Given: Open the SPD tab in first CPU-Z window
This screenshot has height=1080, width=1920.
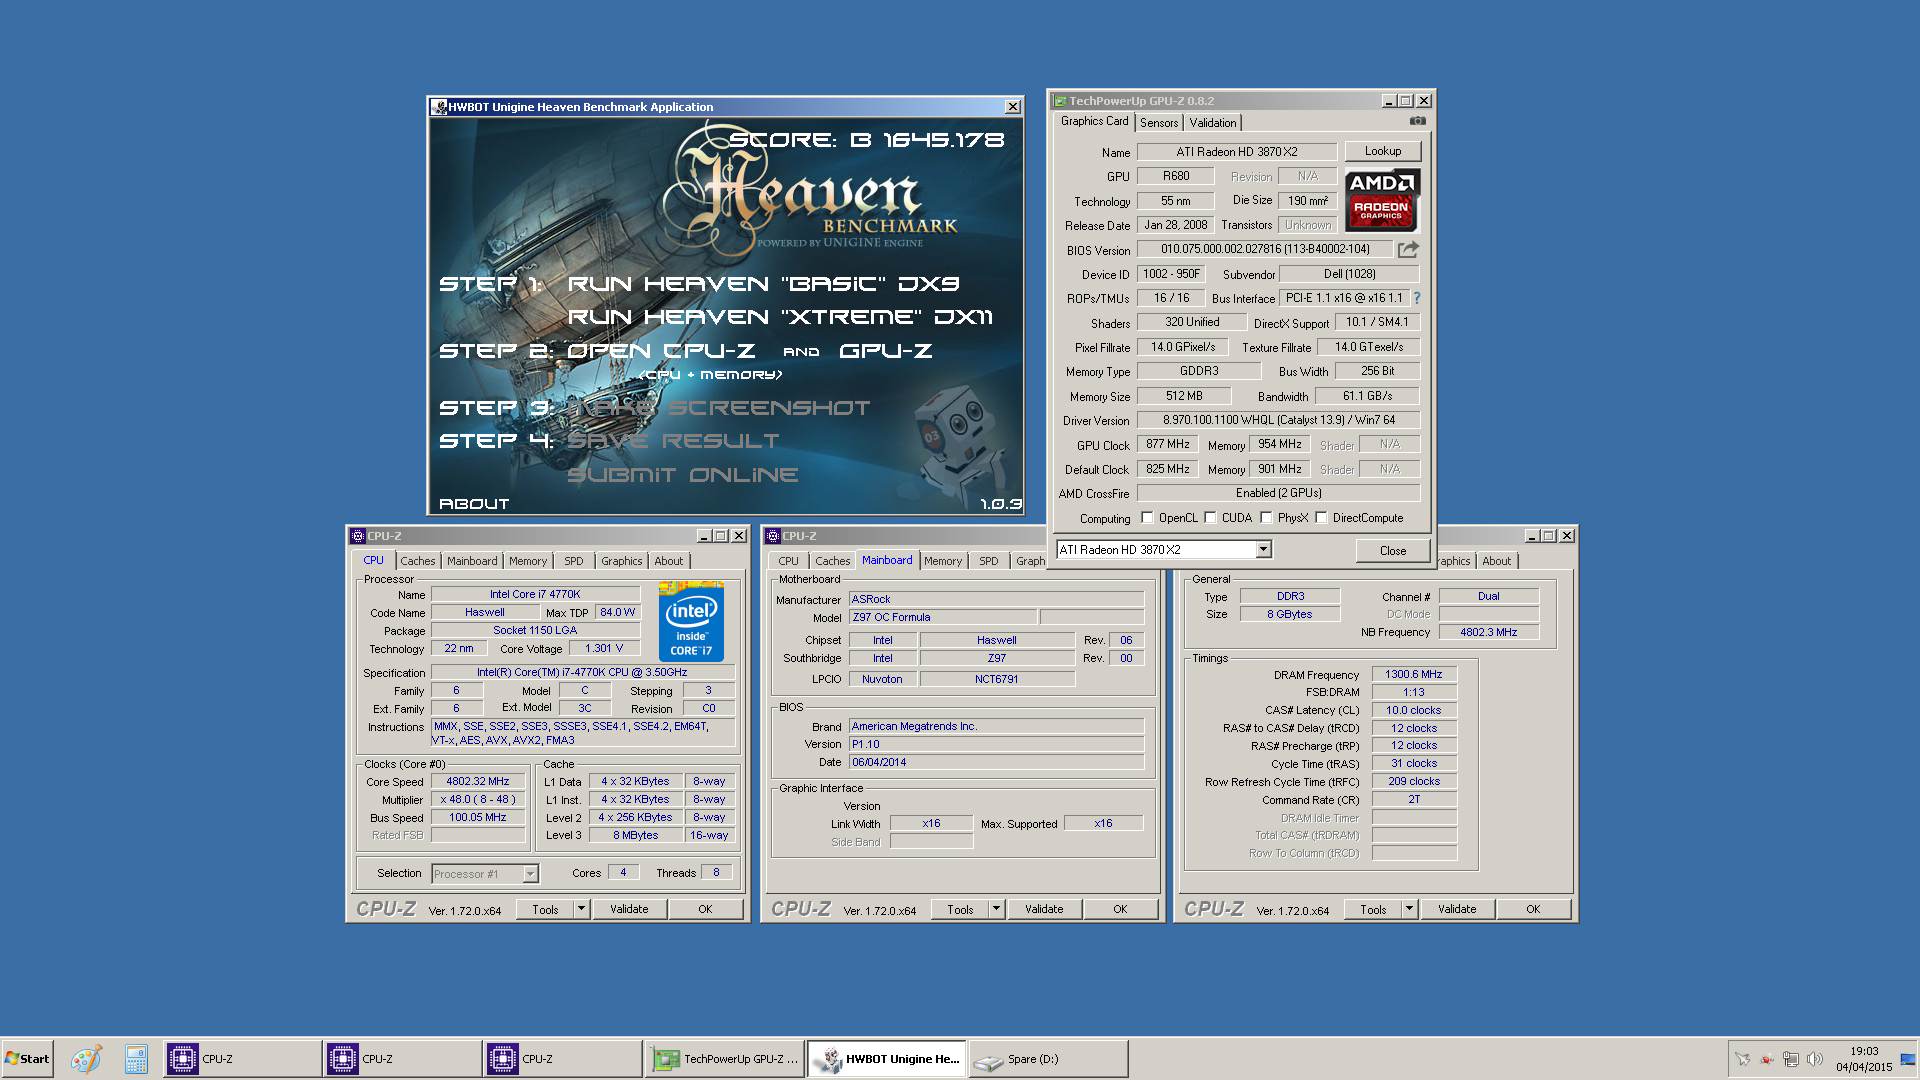Looking at the screenshot, I should pyautogui.click(x=573, y=561).
